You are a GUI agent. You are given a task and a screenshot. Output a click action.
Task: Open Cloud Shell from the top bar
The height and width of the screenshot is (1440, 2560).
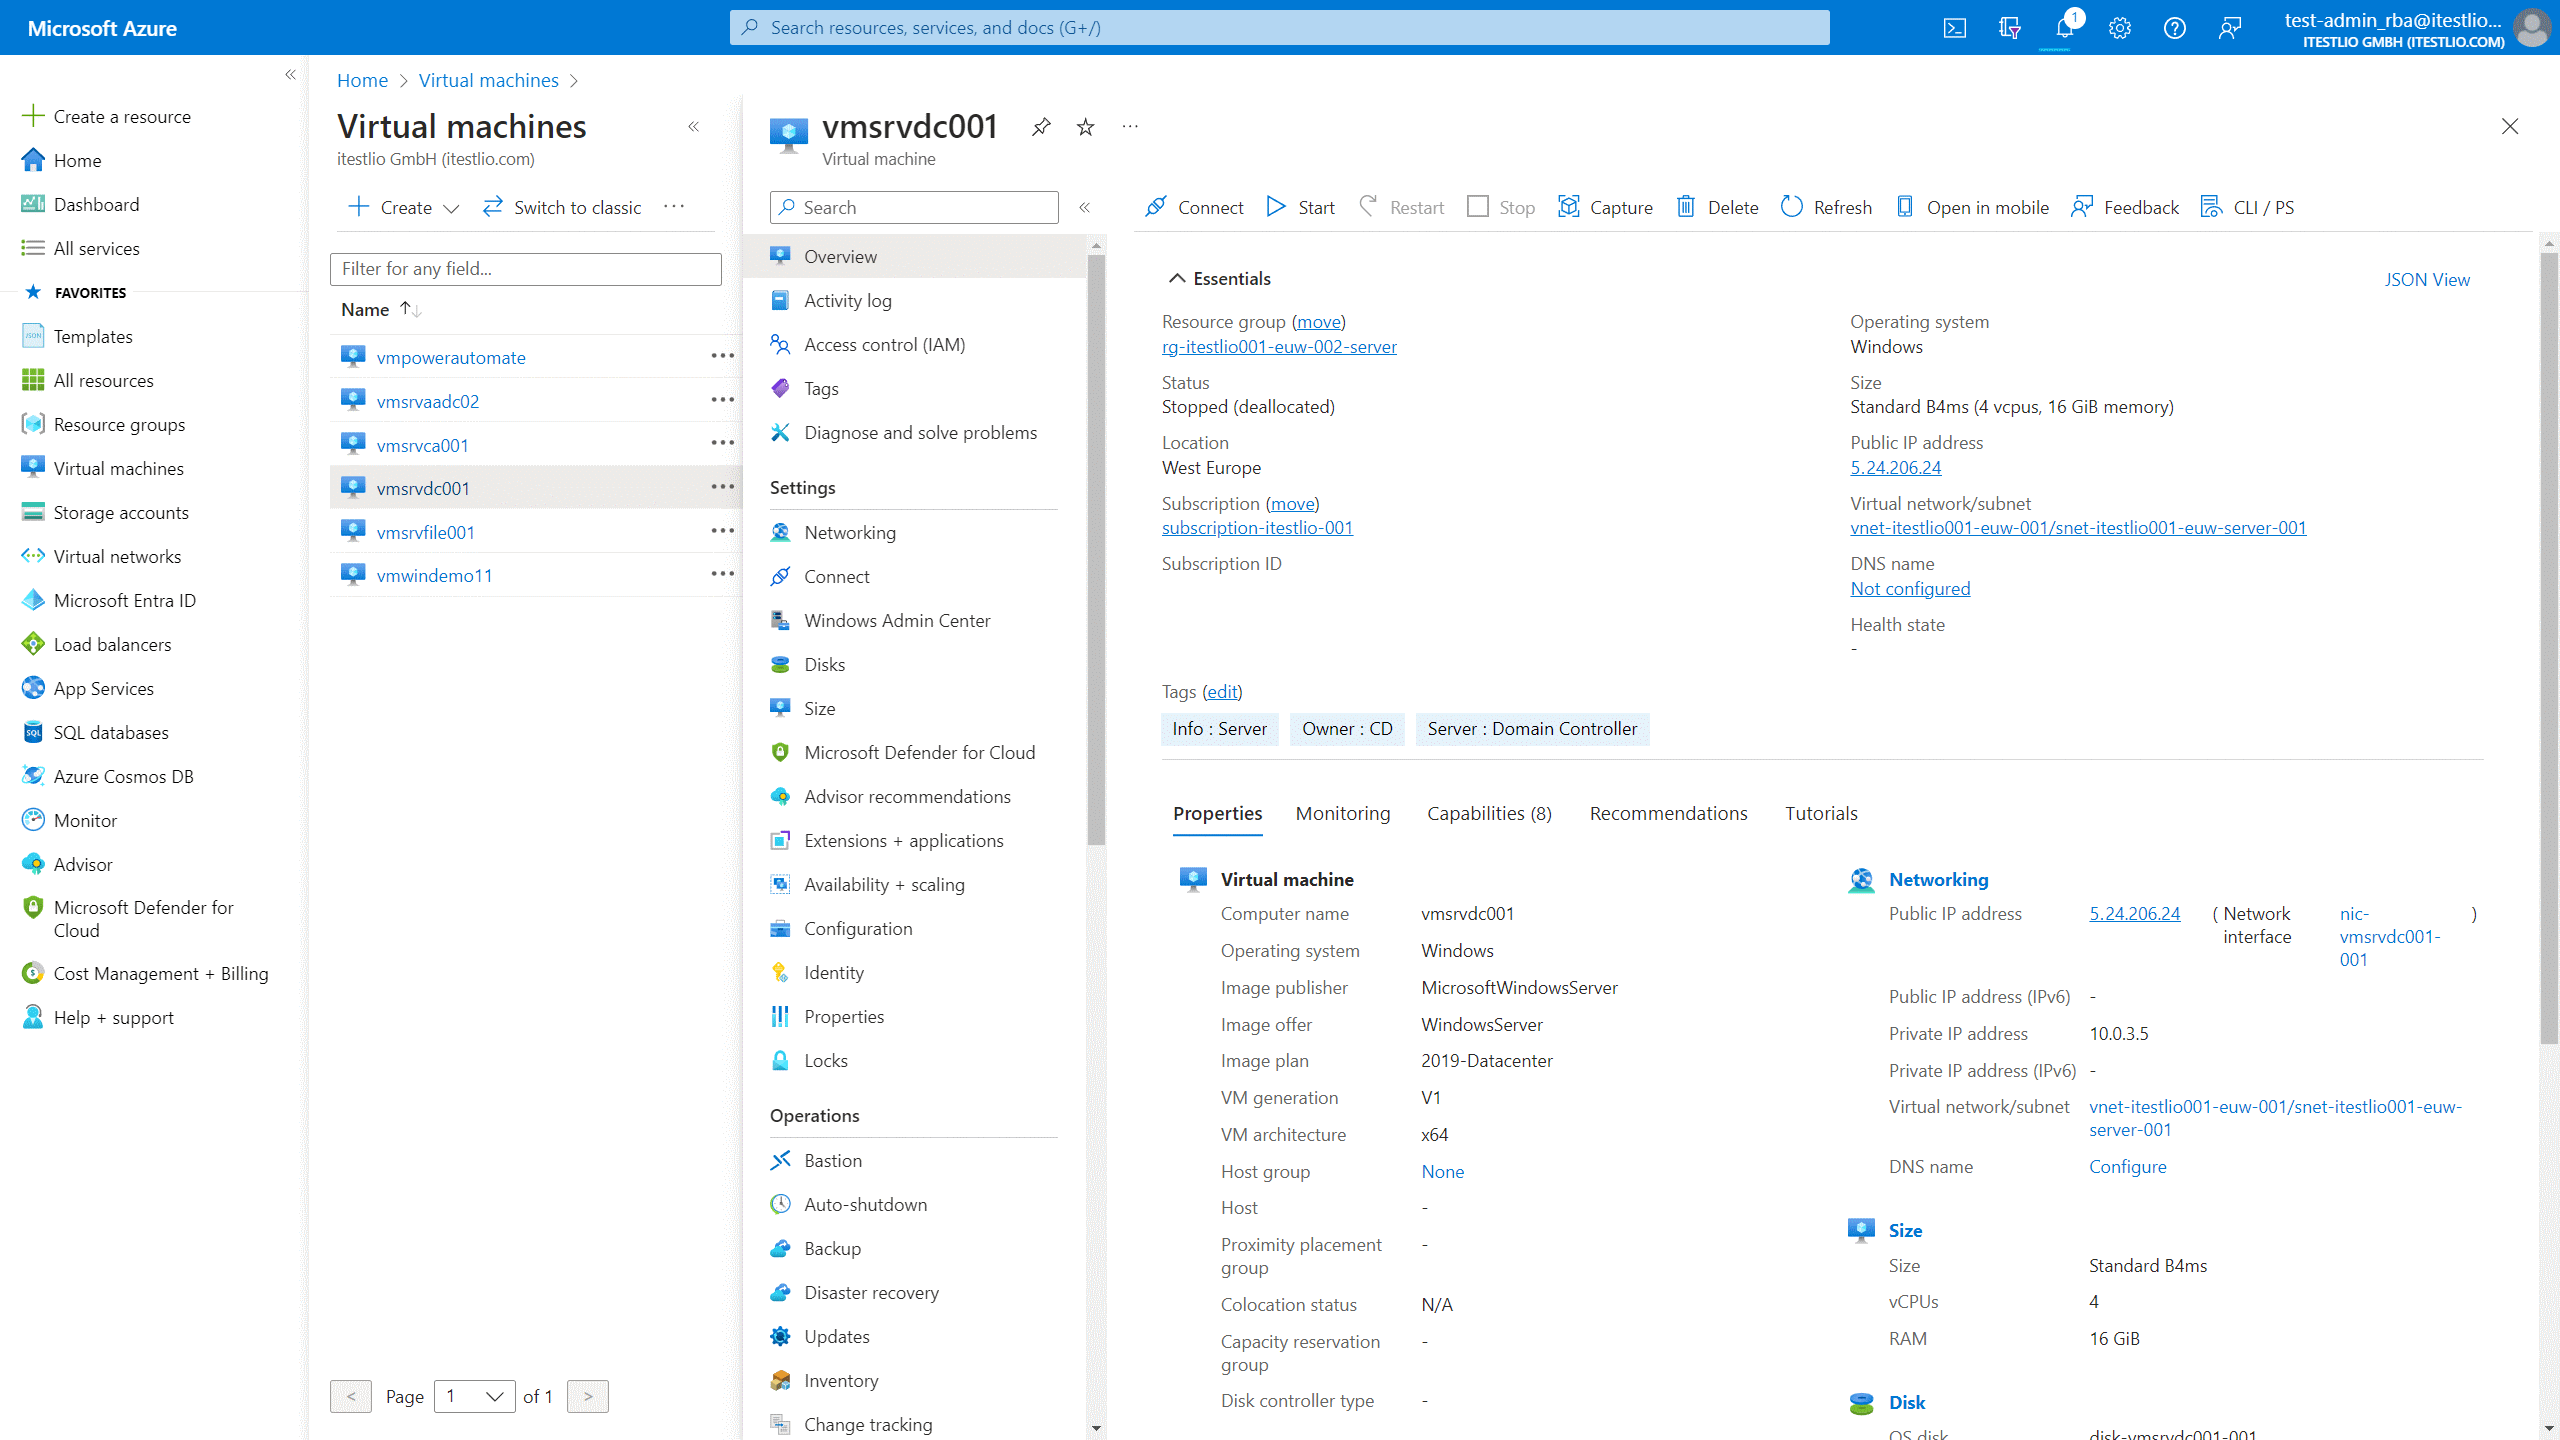click(1954, 28)
